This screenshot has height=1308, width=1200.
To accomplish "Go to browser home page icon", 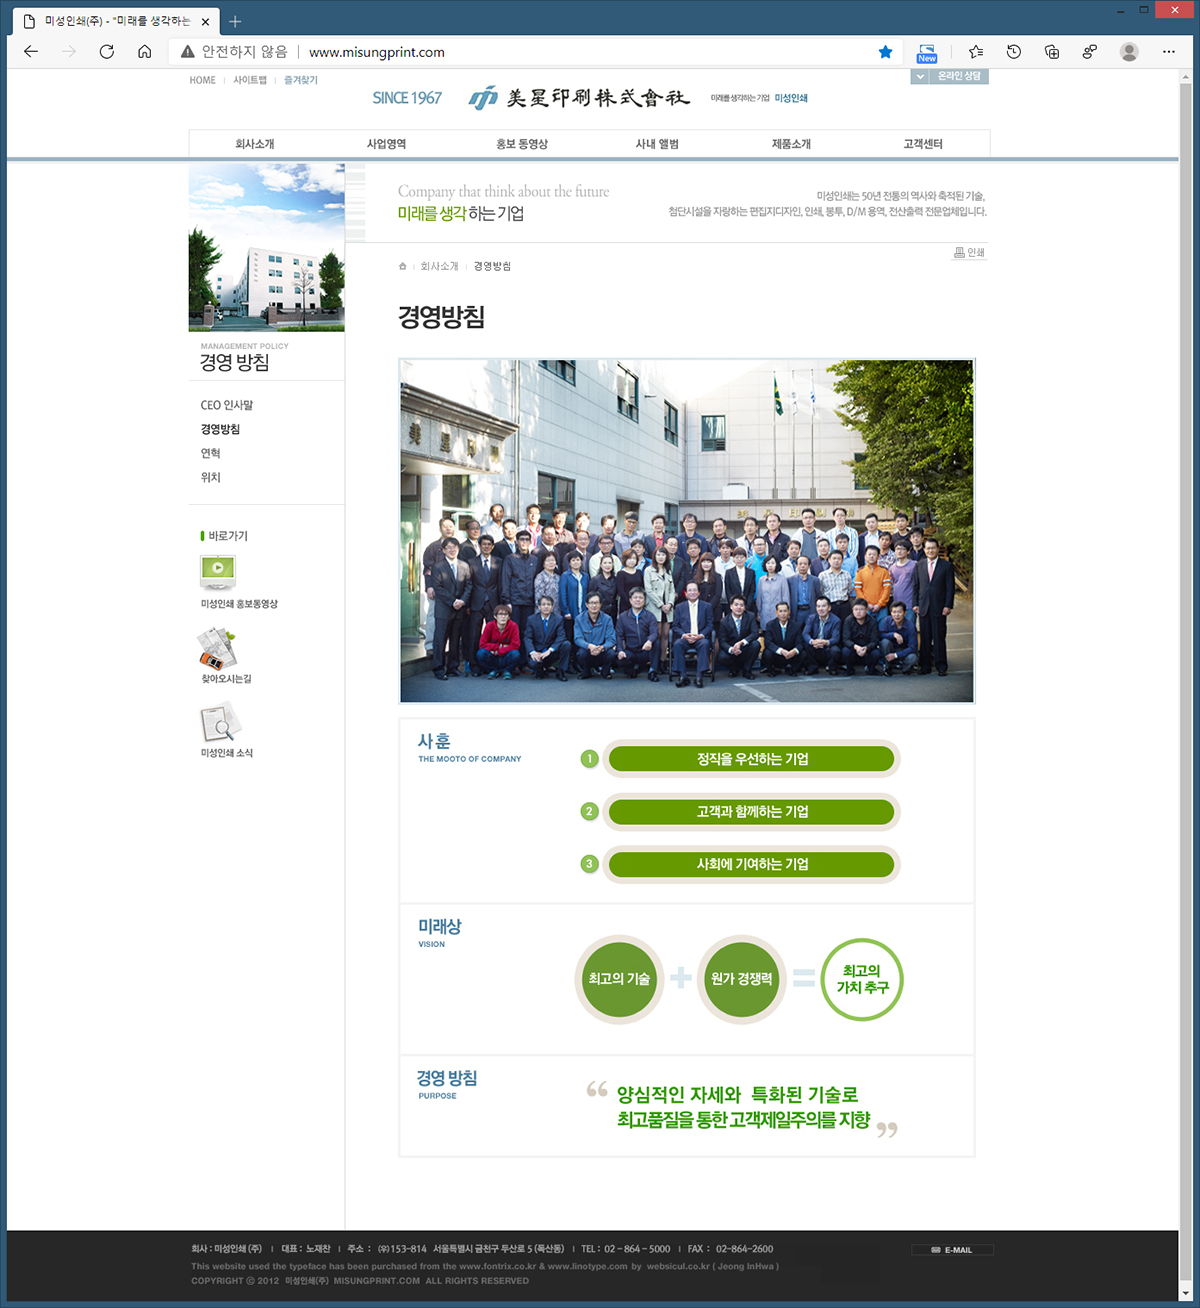I will pos(145,52).
